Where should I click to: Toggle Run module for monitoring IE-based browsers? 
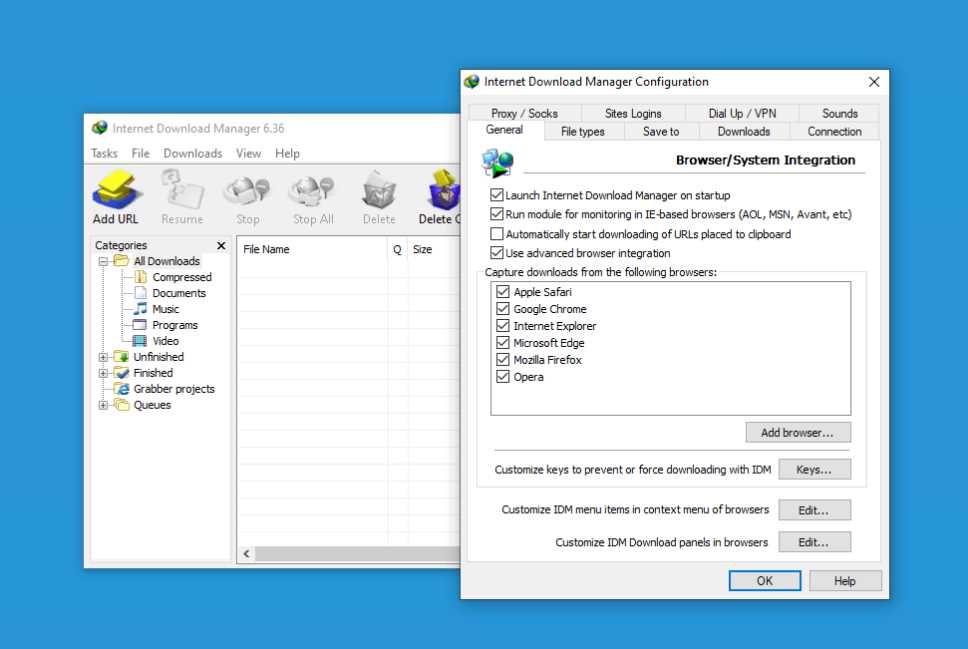tap(496, 214)
